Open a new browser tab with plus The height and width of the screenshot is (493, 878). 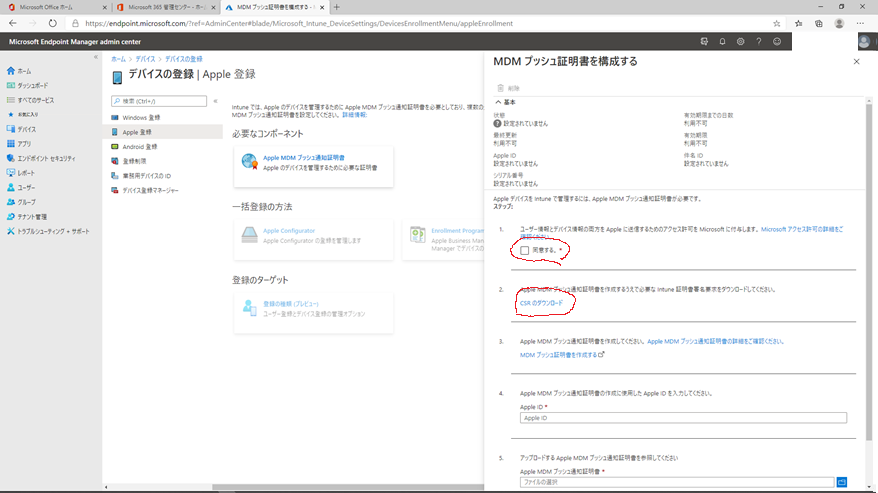point(337,7)
